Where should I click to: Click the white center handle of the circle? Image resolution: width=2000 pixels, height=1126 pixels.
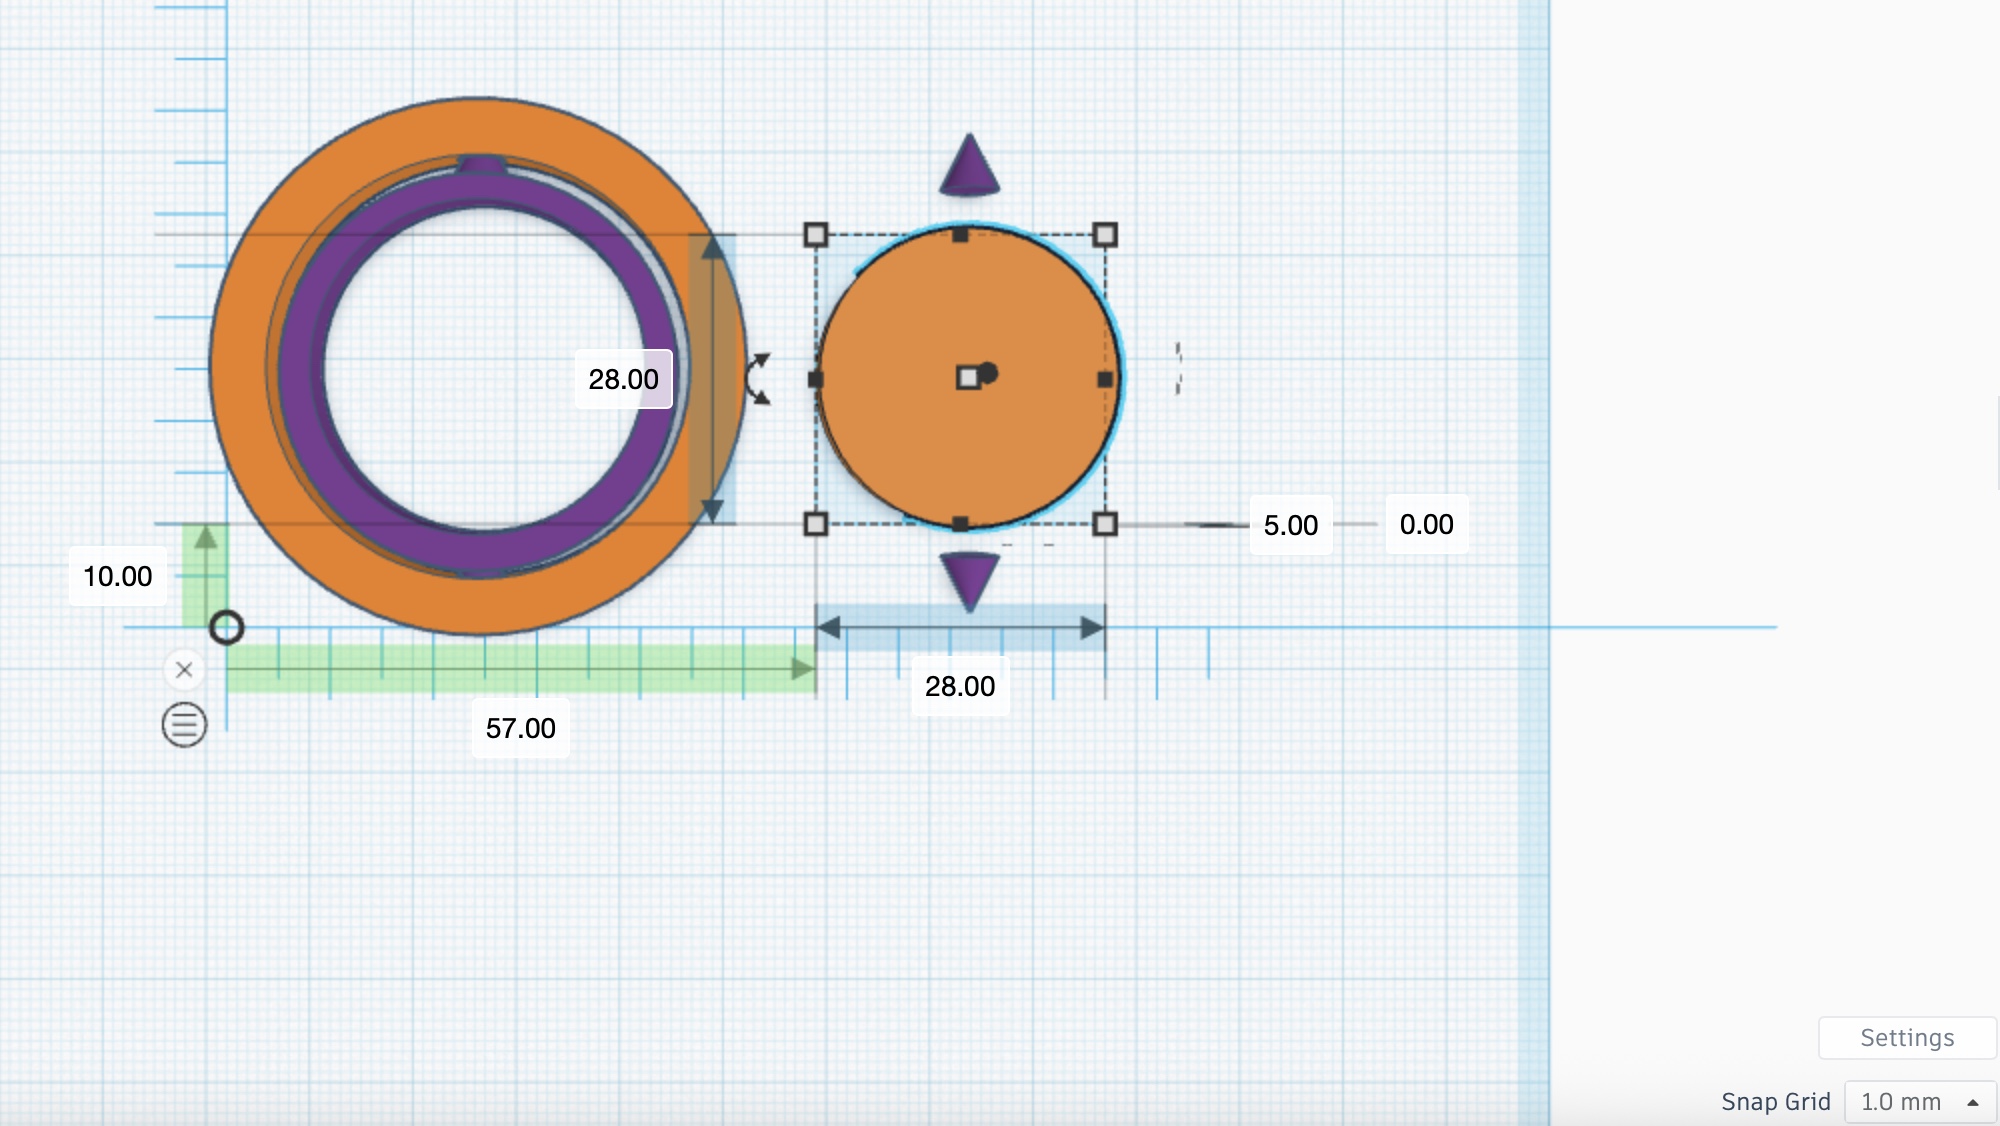pos(967,379)
